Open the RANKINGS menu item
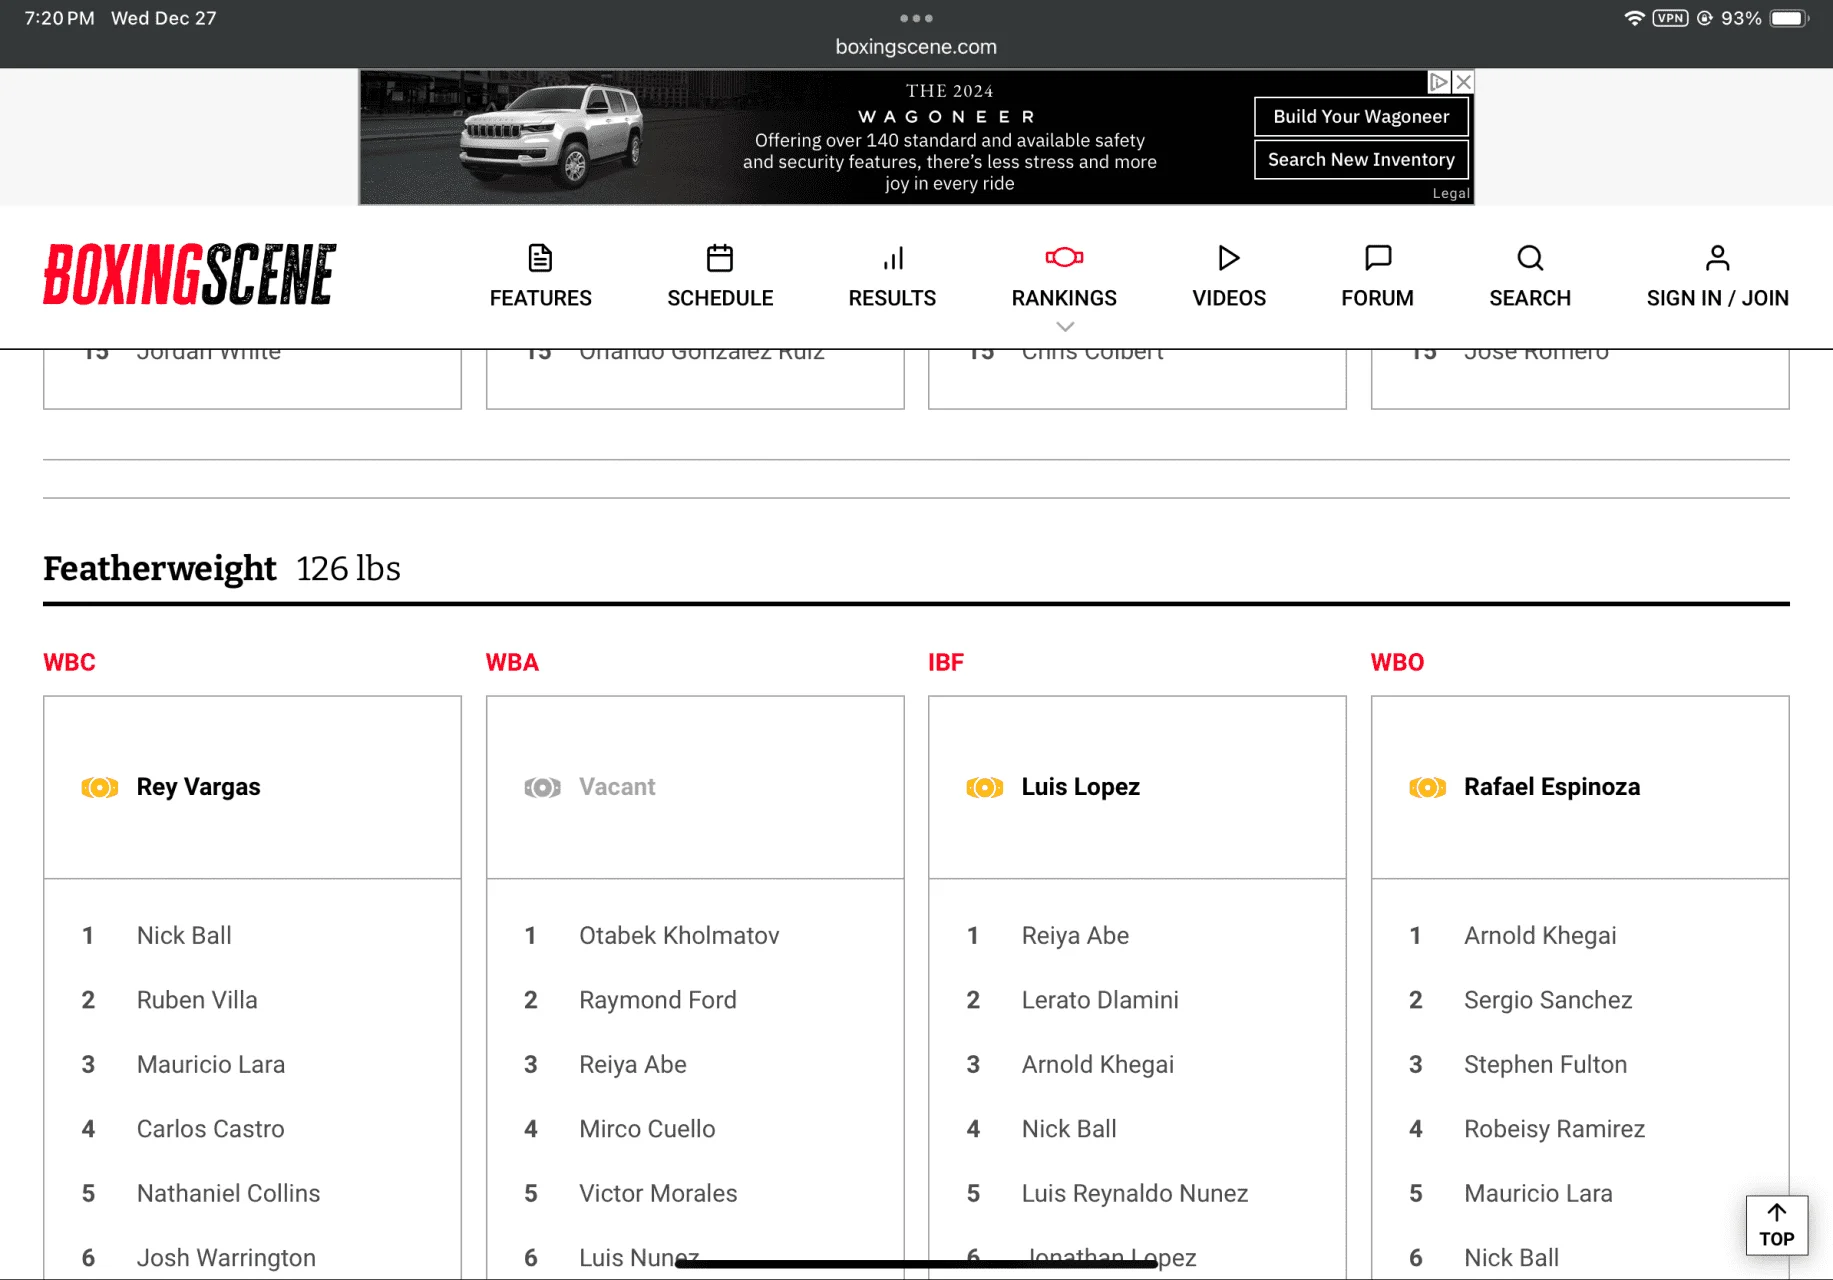This screenshot has height=1280, width=1833. click(x=1064, y=298)
